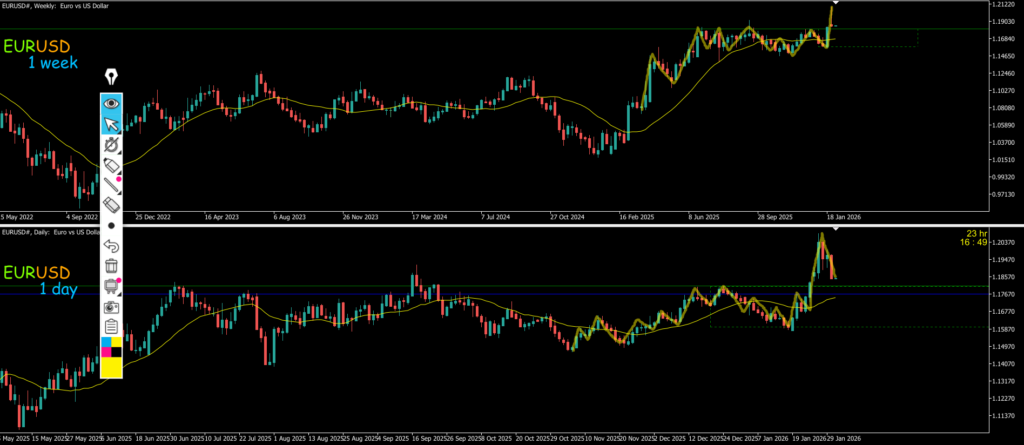
Task: Pick the large yellow color swatch
Action: [x=111, y=367]
